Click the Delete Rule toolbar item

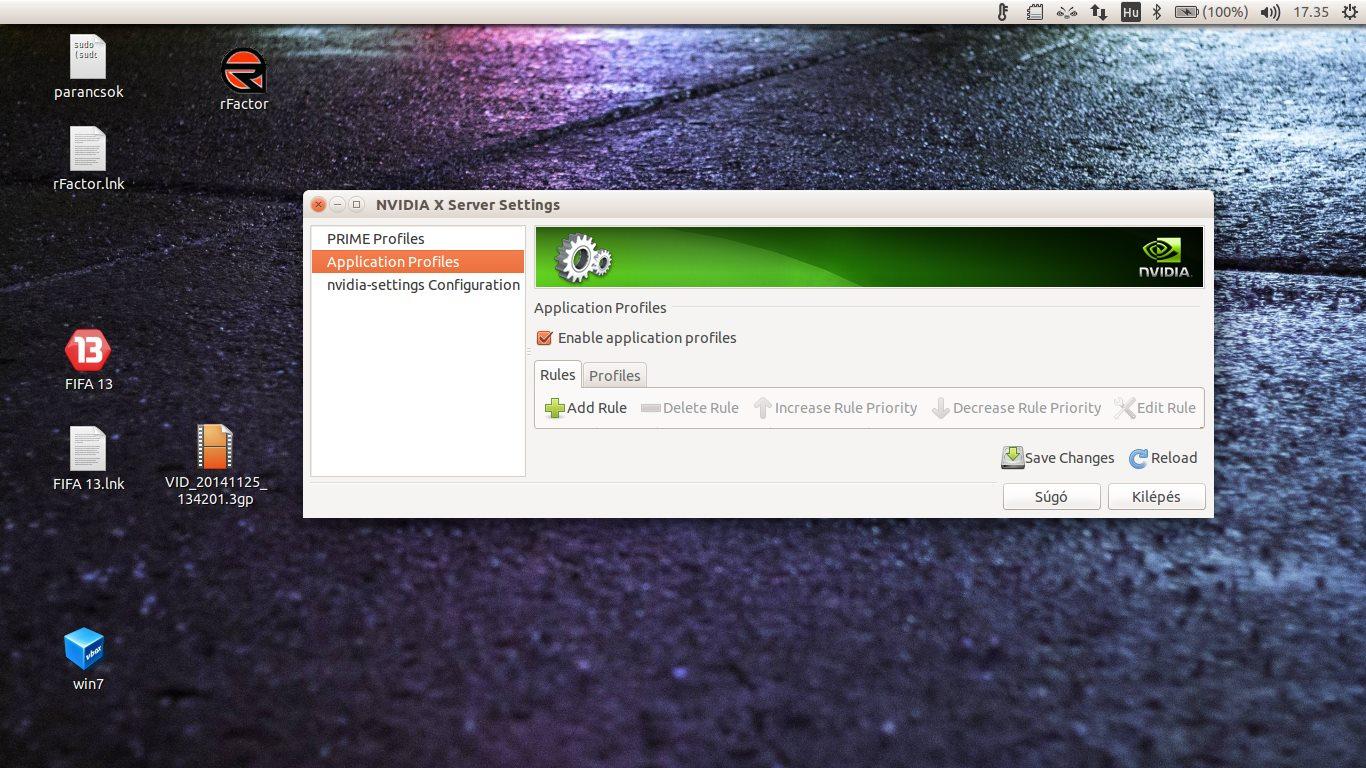689,408
